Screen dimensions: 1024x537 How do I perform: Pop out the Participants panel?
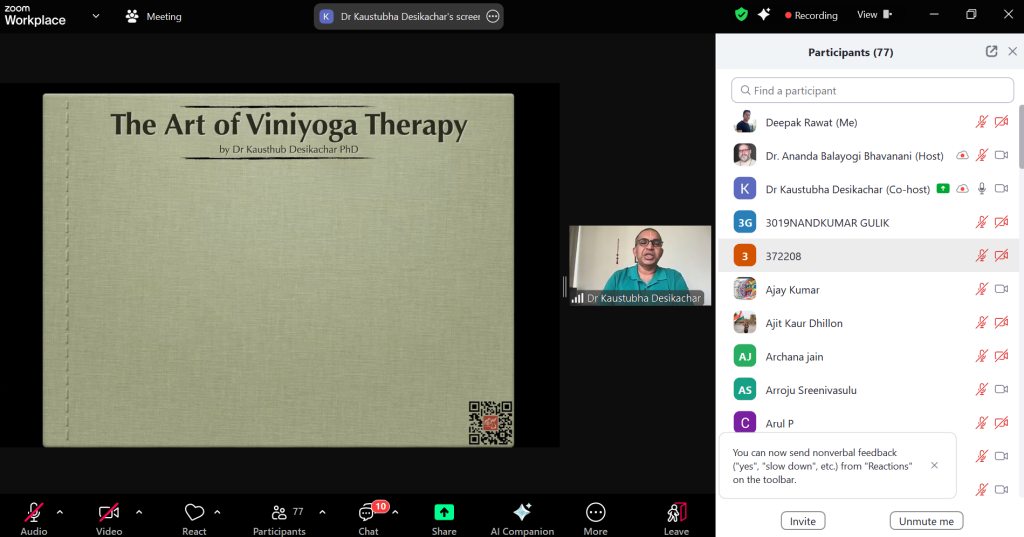[991, 52]
